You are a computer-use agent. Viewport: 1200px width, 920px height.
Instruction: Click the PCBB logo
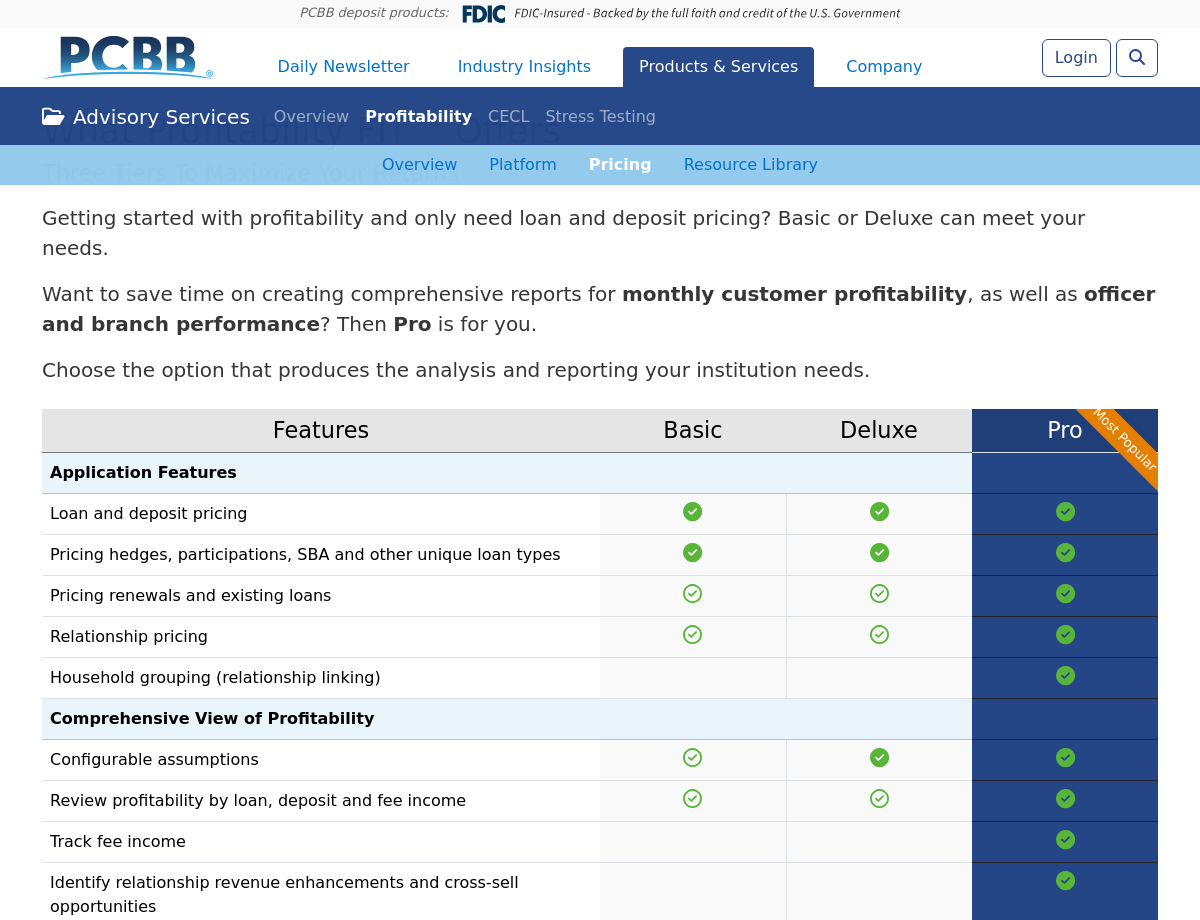pos(128,58)
